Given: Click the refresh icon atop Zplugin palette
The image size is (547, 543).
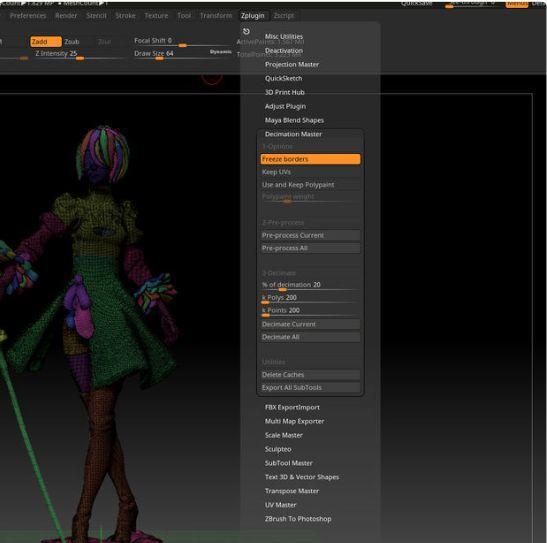Looking at the screenshot, I should point(246,31).
